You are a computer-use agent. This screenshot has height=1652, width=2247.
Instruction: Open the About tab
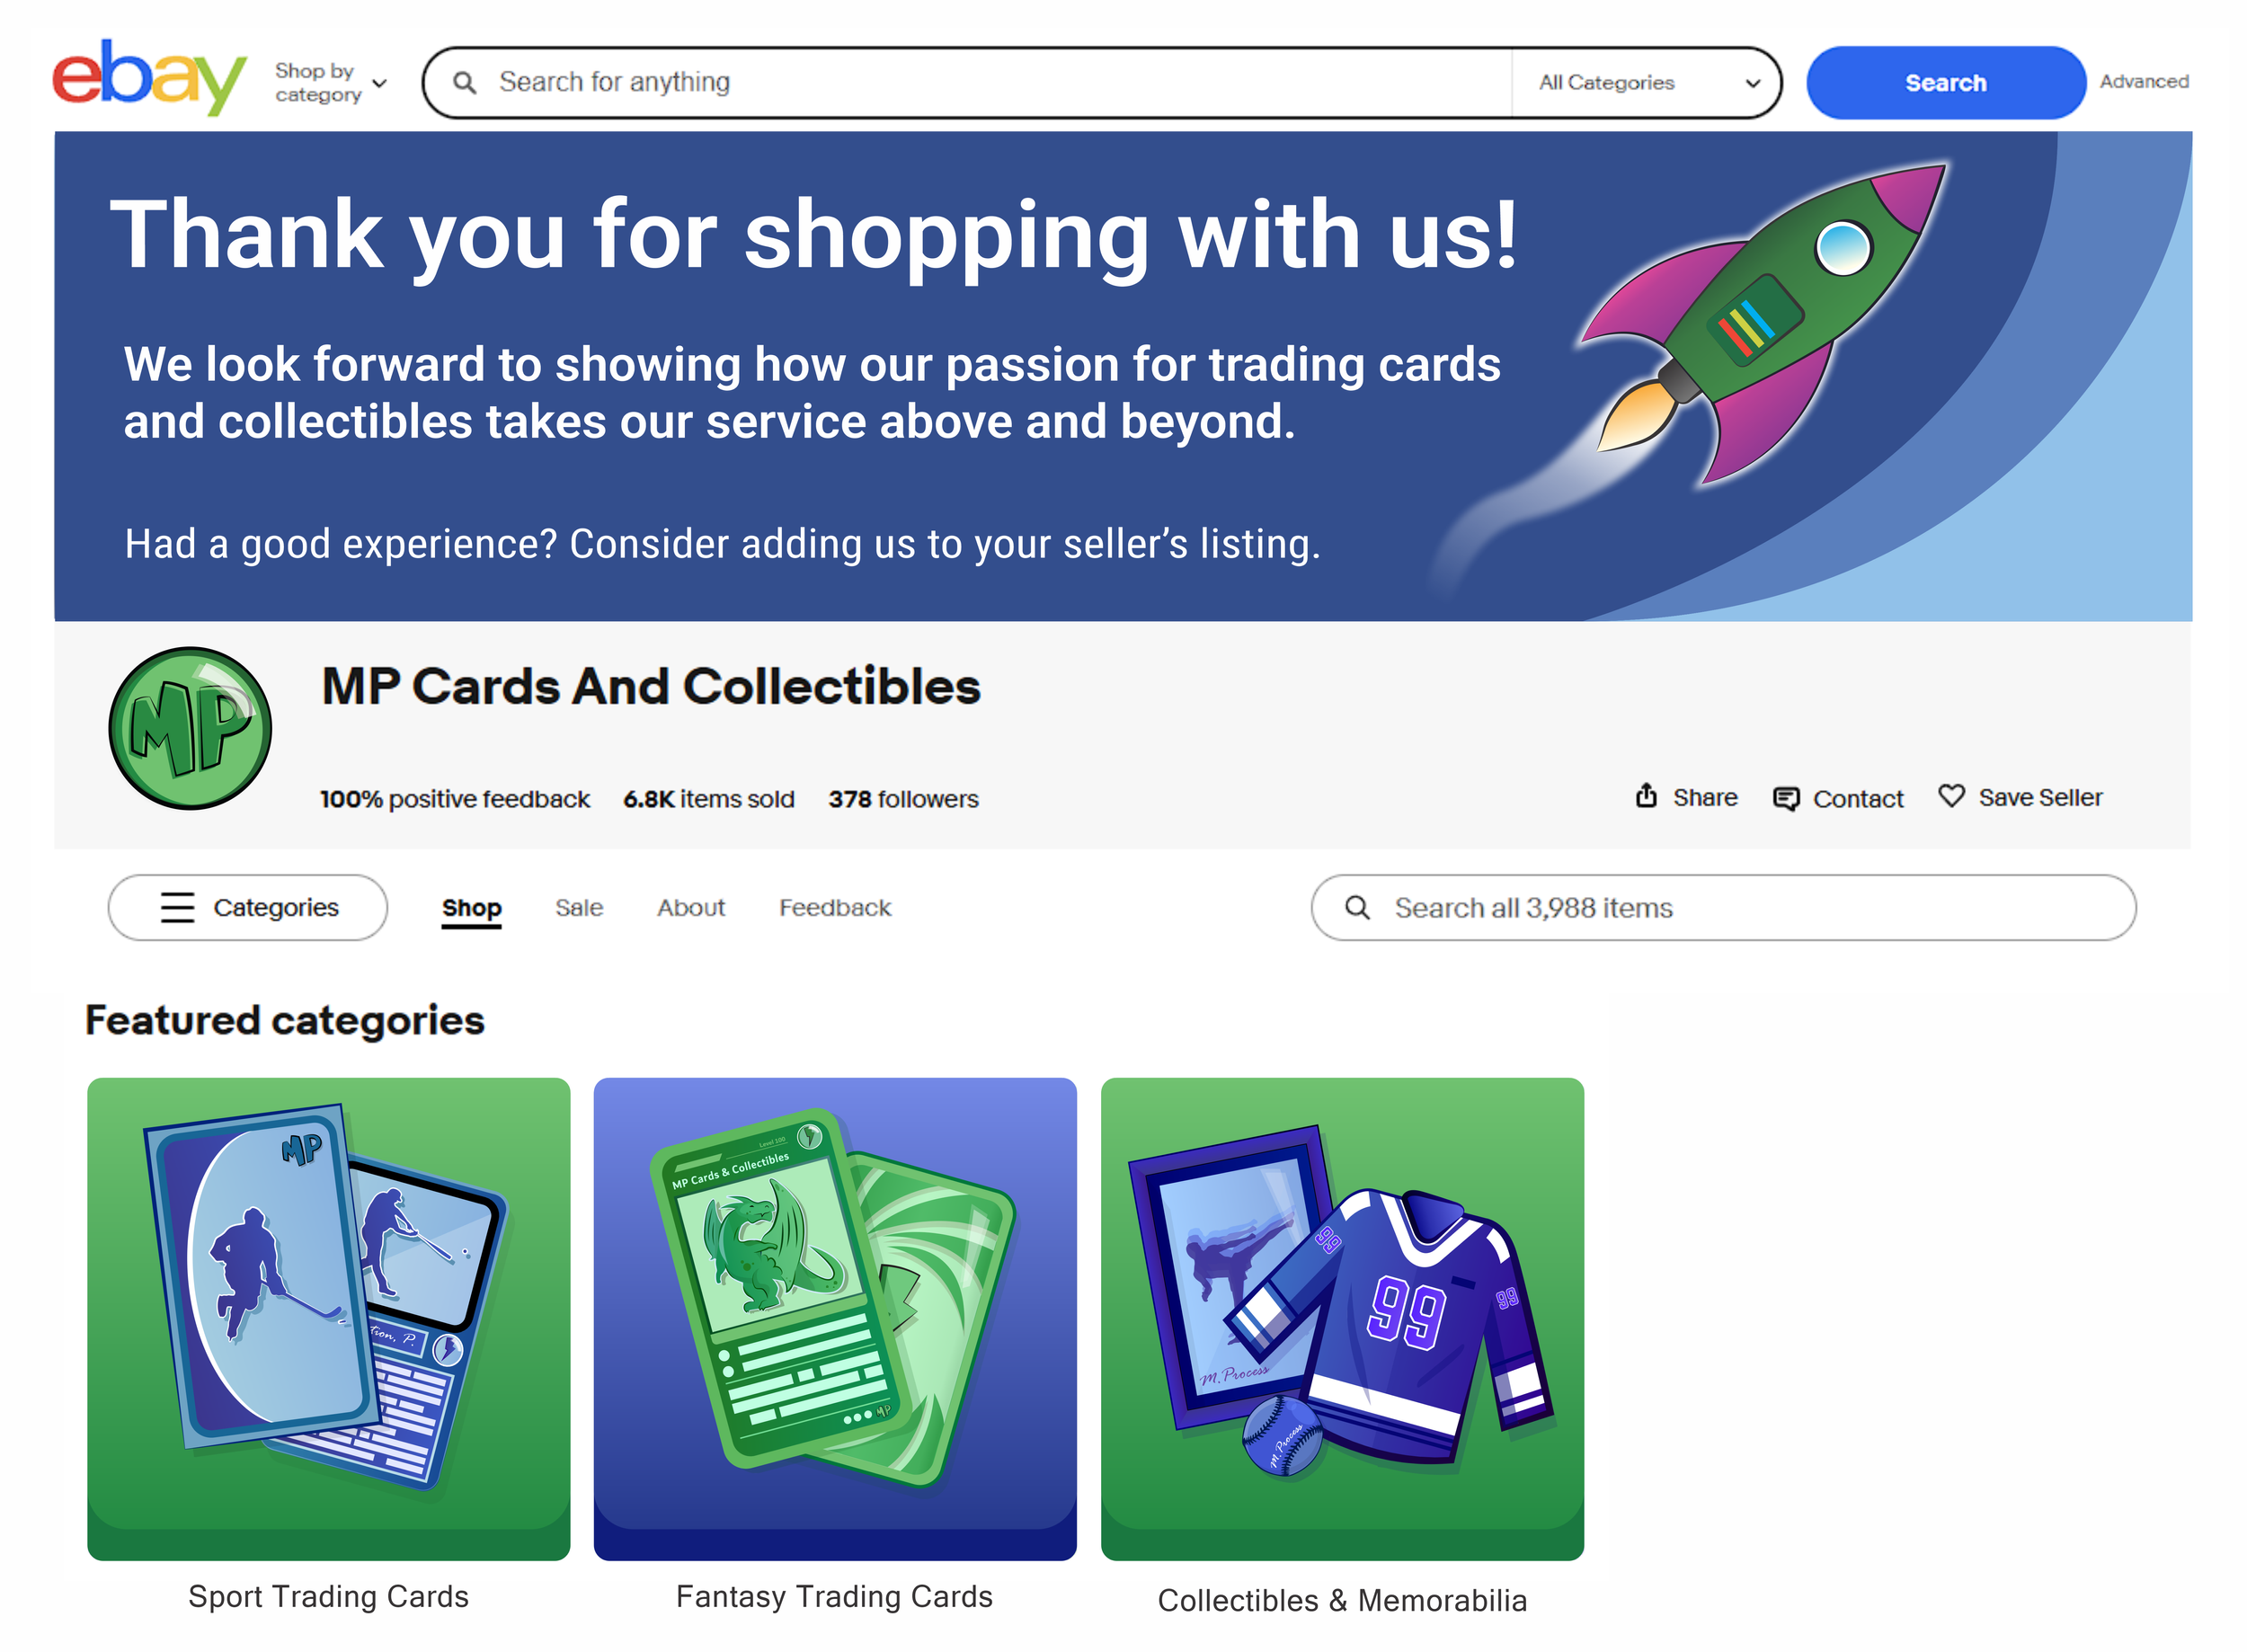691,908
